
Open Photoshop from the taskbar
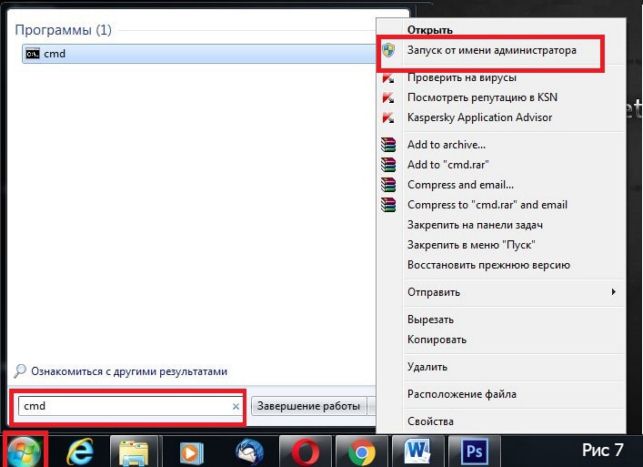(474, 451)
